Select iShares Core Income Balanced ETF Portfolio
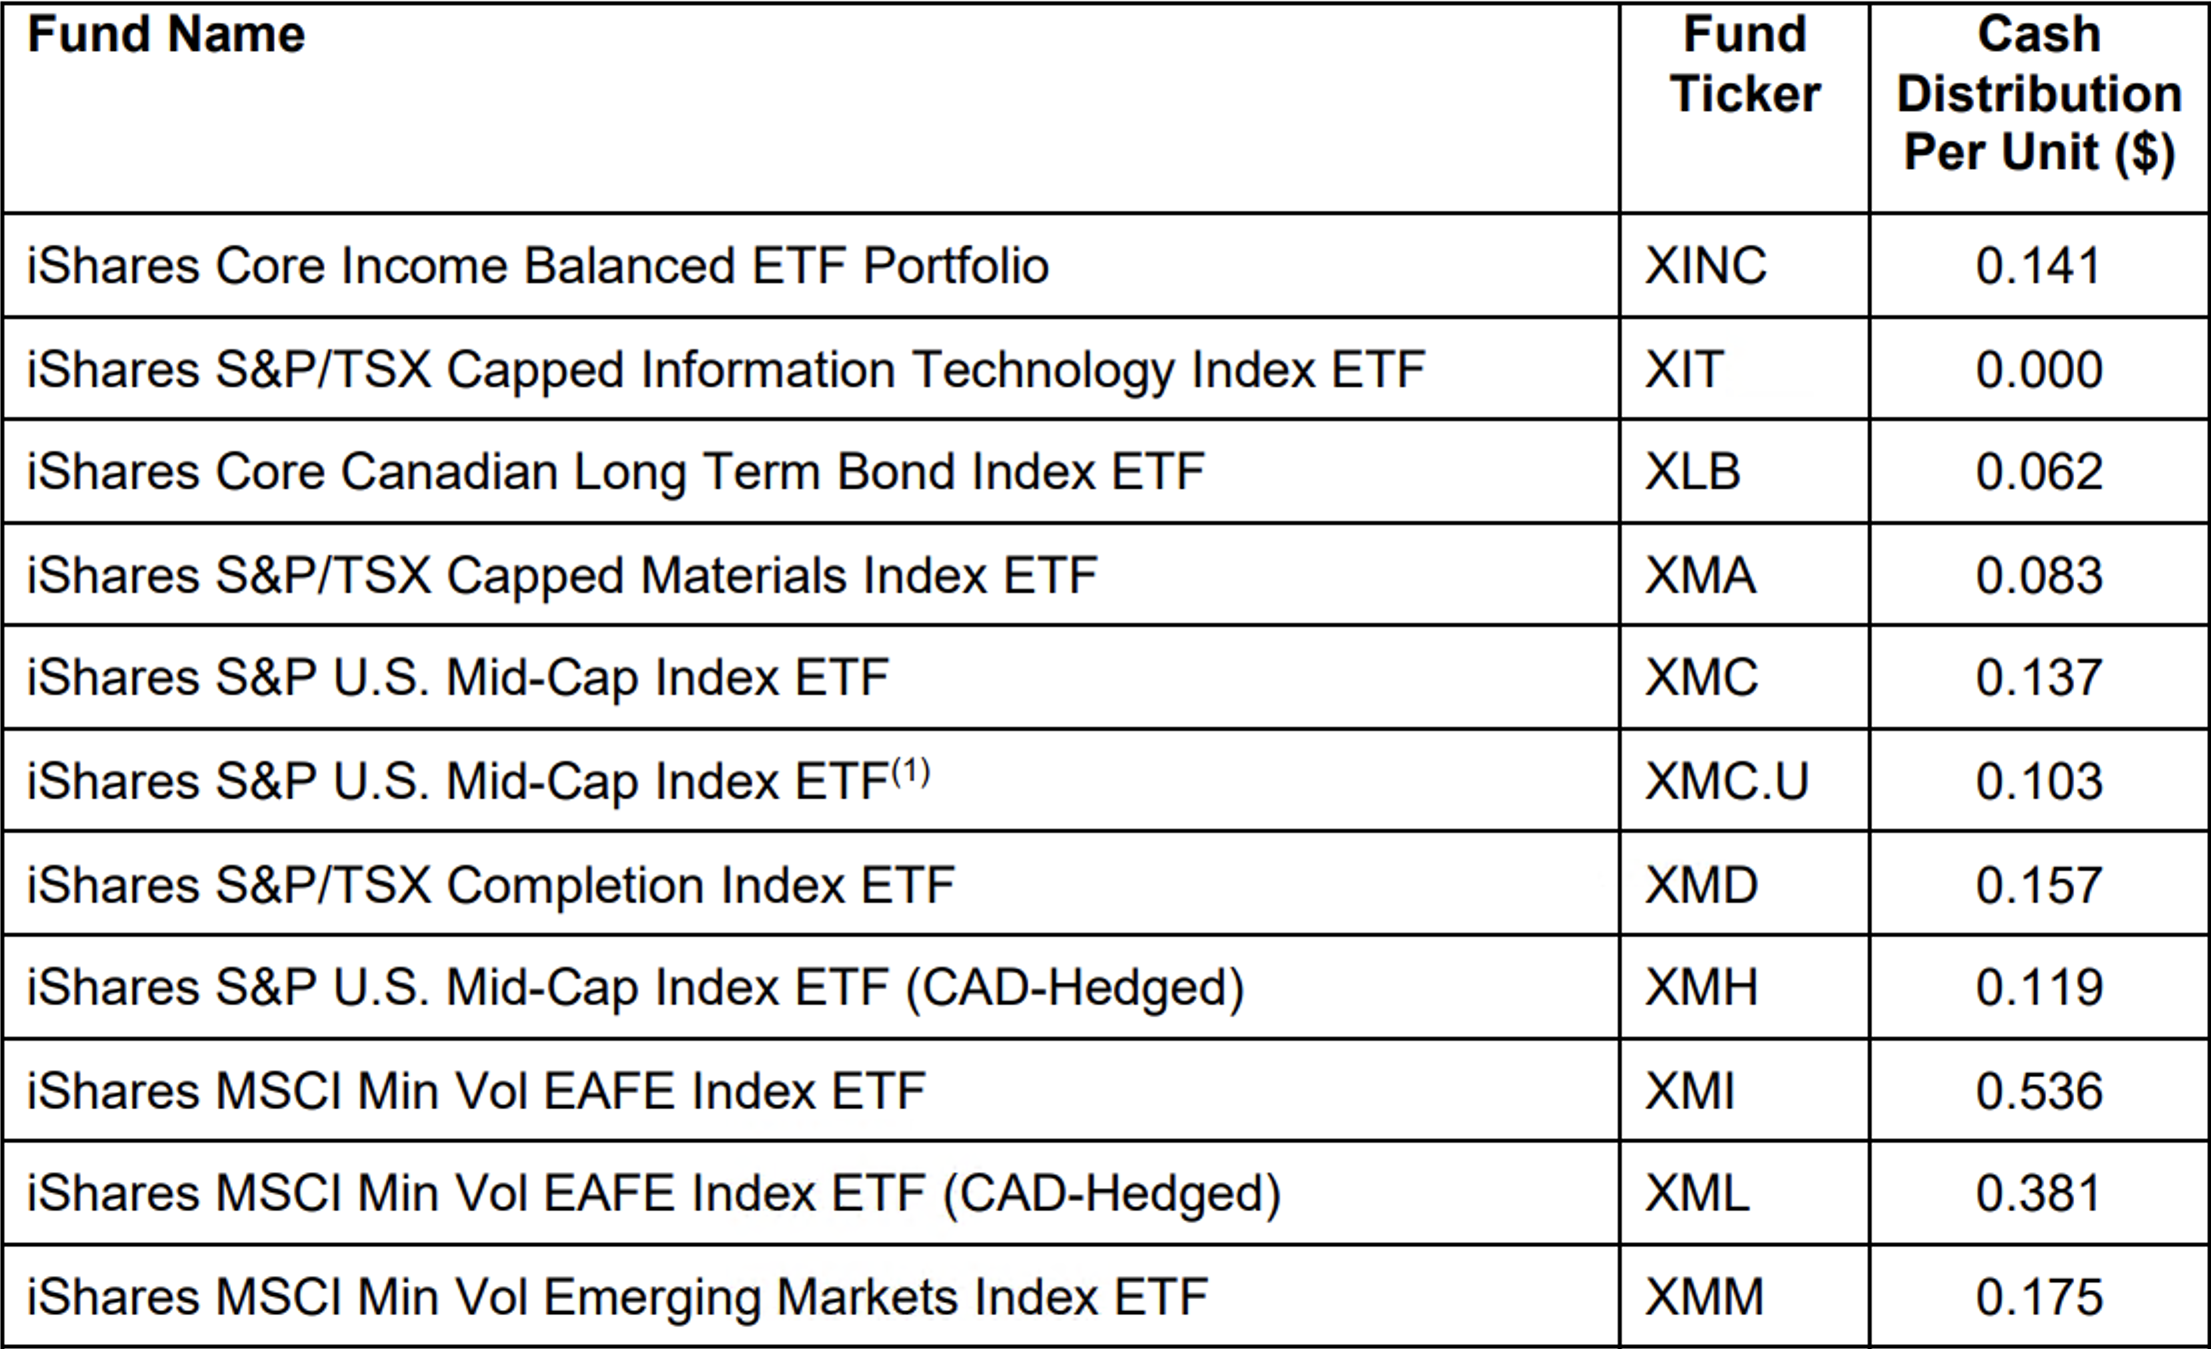The image size is (2211, 1349). 538,266
